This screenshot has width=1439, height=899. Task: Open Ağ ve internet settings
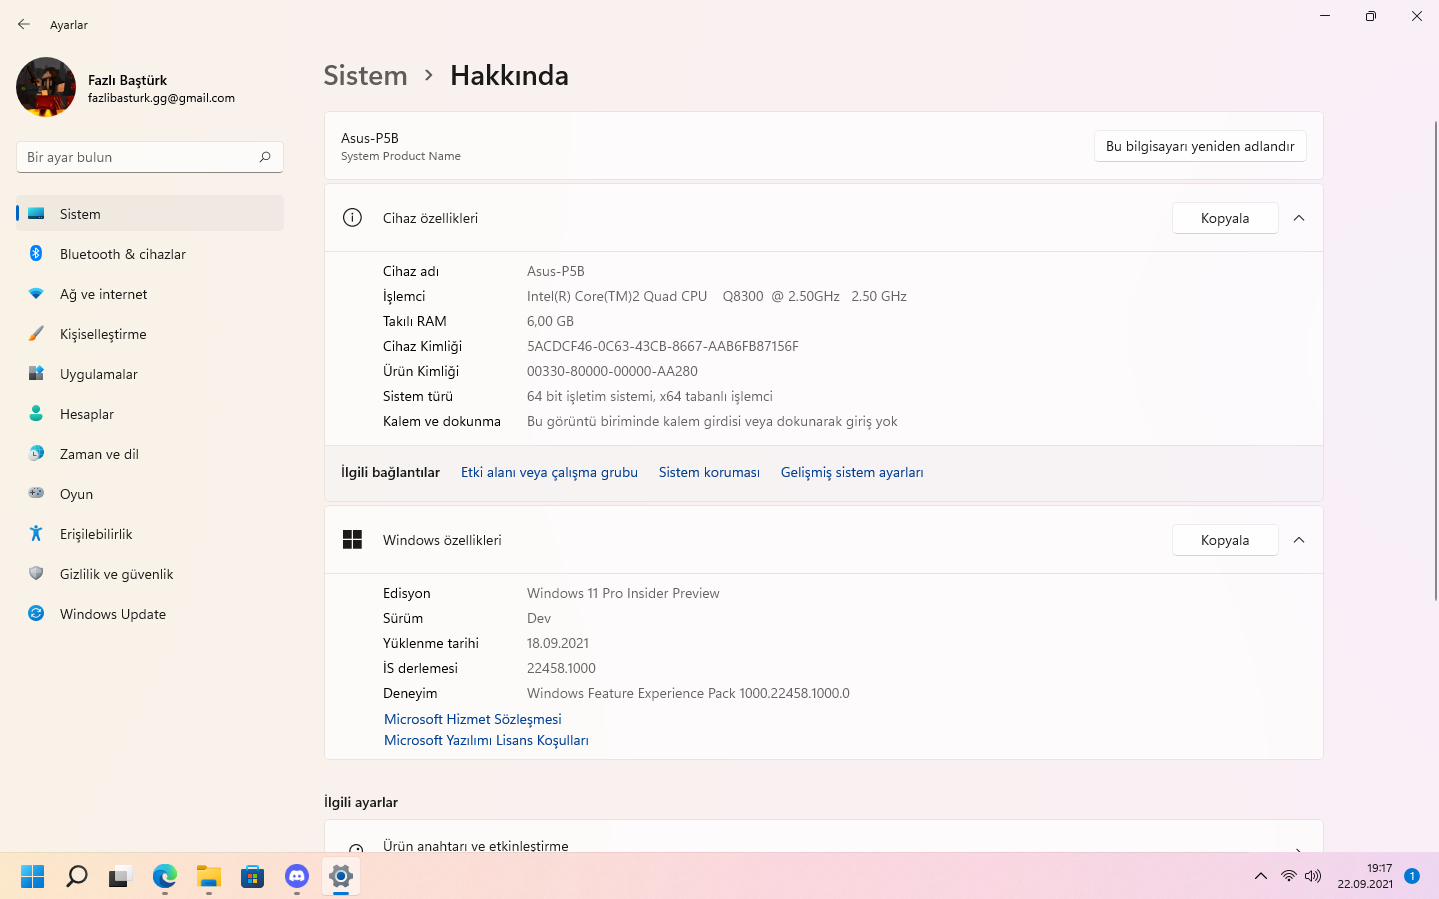[150, 294]
